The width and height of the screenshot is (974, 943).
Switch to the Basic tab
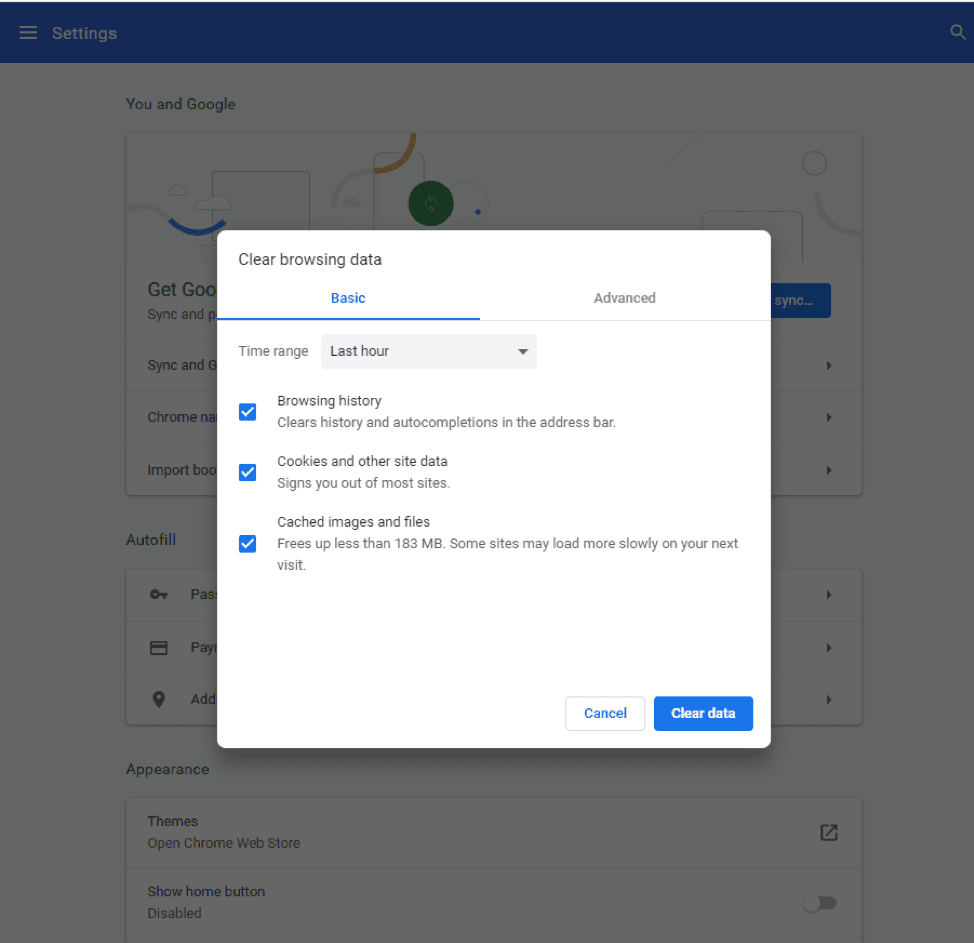pyautogui.click(x=348, y=298)
